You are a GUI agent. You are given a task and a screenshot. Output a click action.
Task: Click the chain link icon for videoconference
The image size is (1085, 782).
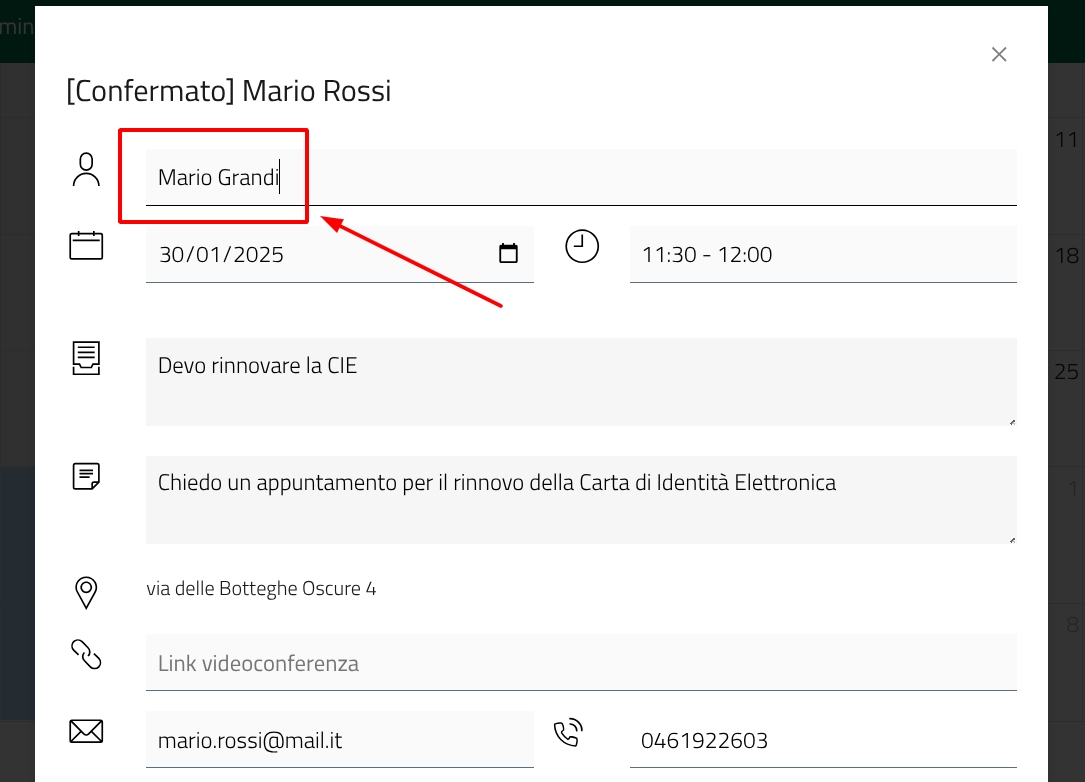tap(86, 654)
